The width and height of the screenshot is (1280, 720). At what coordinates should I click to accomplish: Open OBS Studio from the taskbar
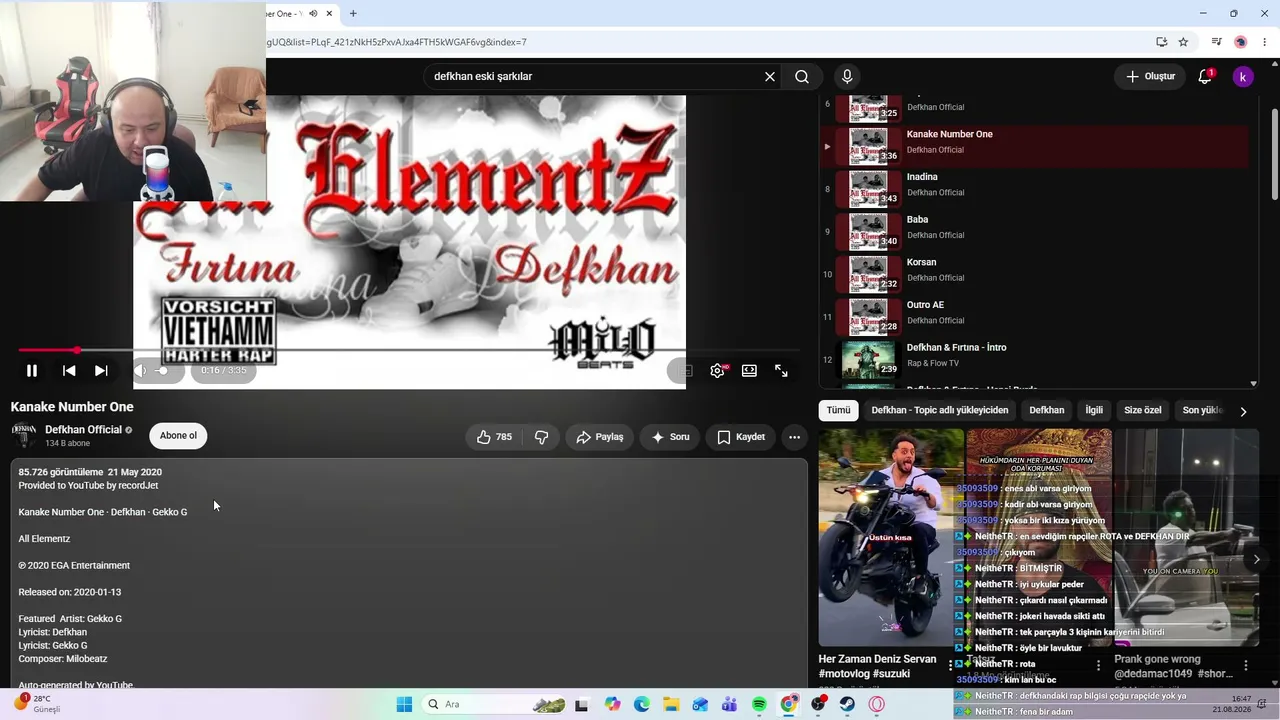coord(818,704)
